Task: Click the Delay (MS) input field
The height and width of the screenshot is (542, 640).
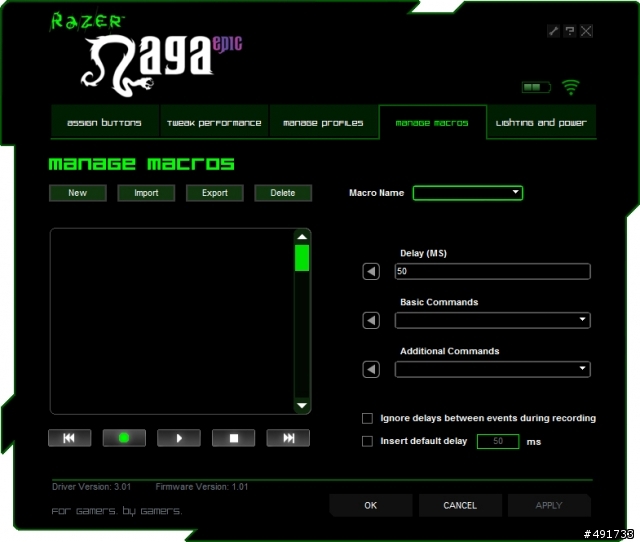Action: click(493, 271)
